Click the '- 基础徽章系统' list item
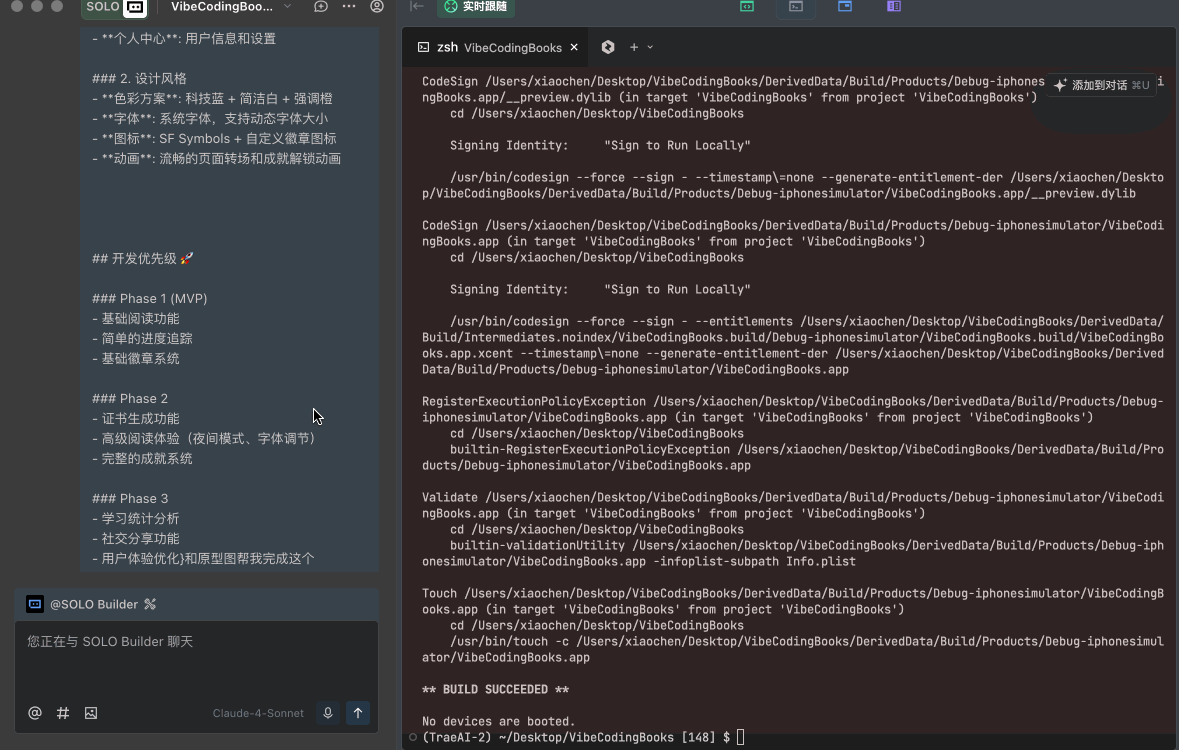The height and width of the screenshot is (750, 1179). coord(136,359)
